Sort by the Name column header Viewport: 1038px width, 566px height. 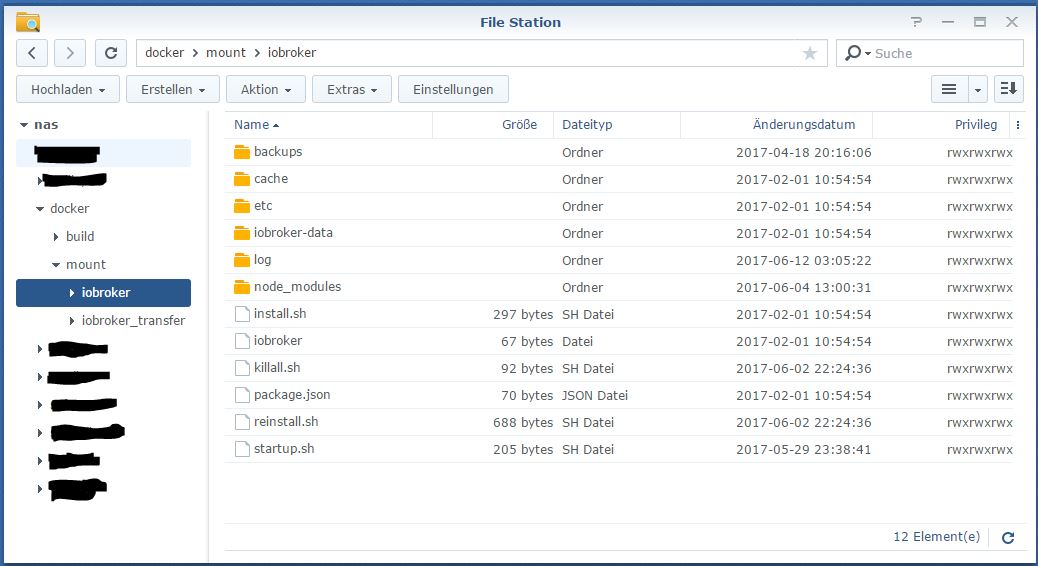click(x=328, y=124)
